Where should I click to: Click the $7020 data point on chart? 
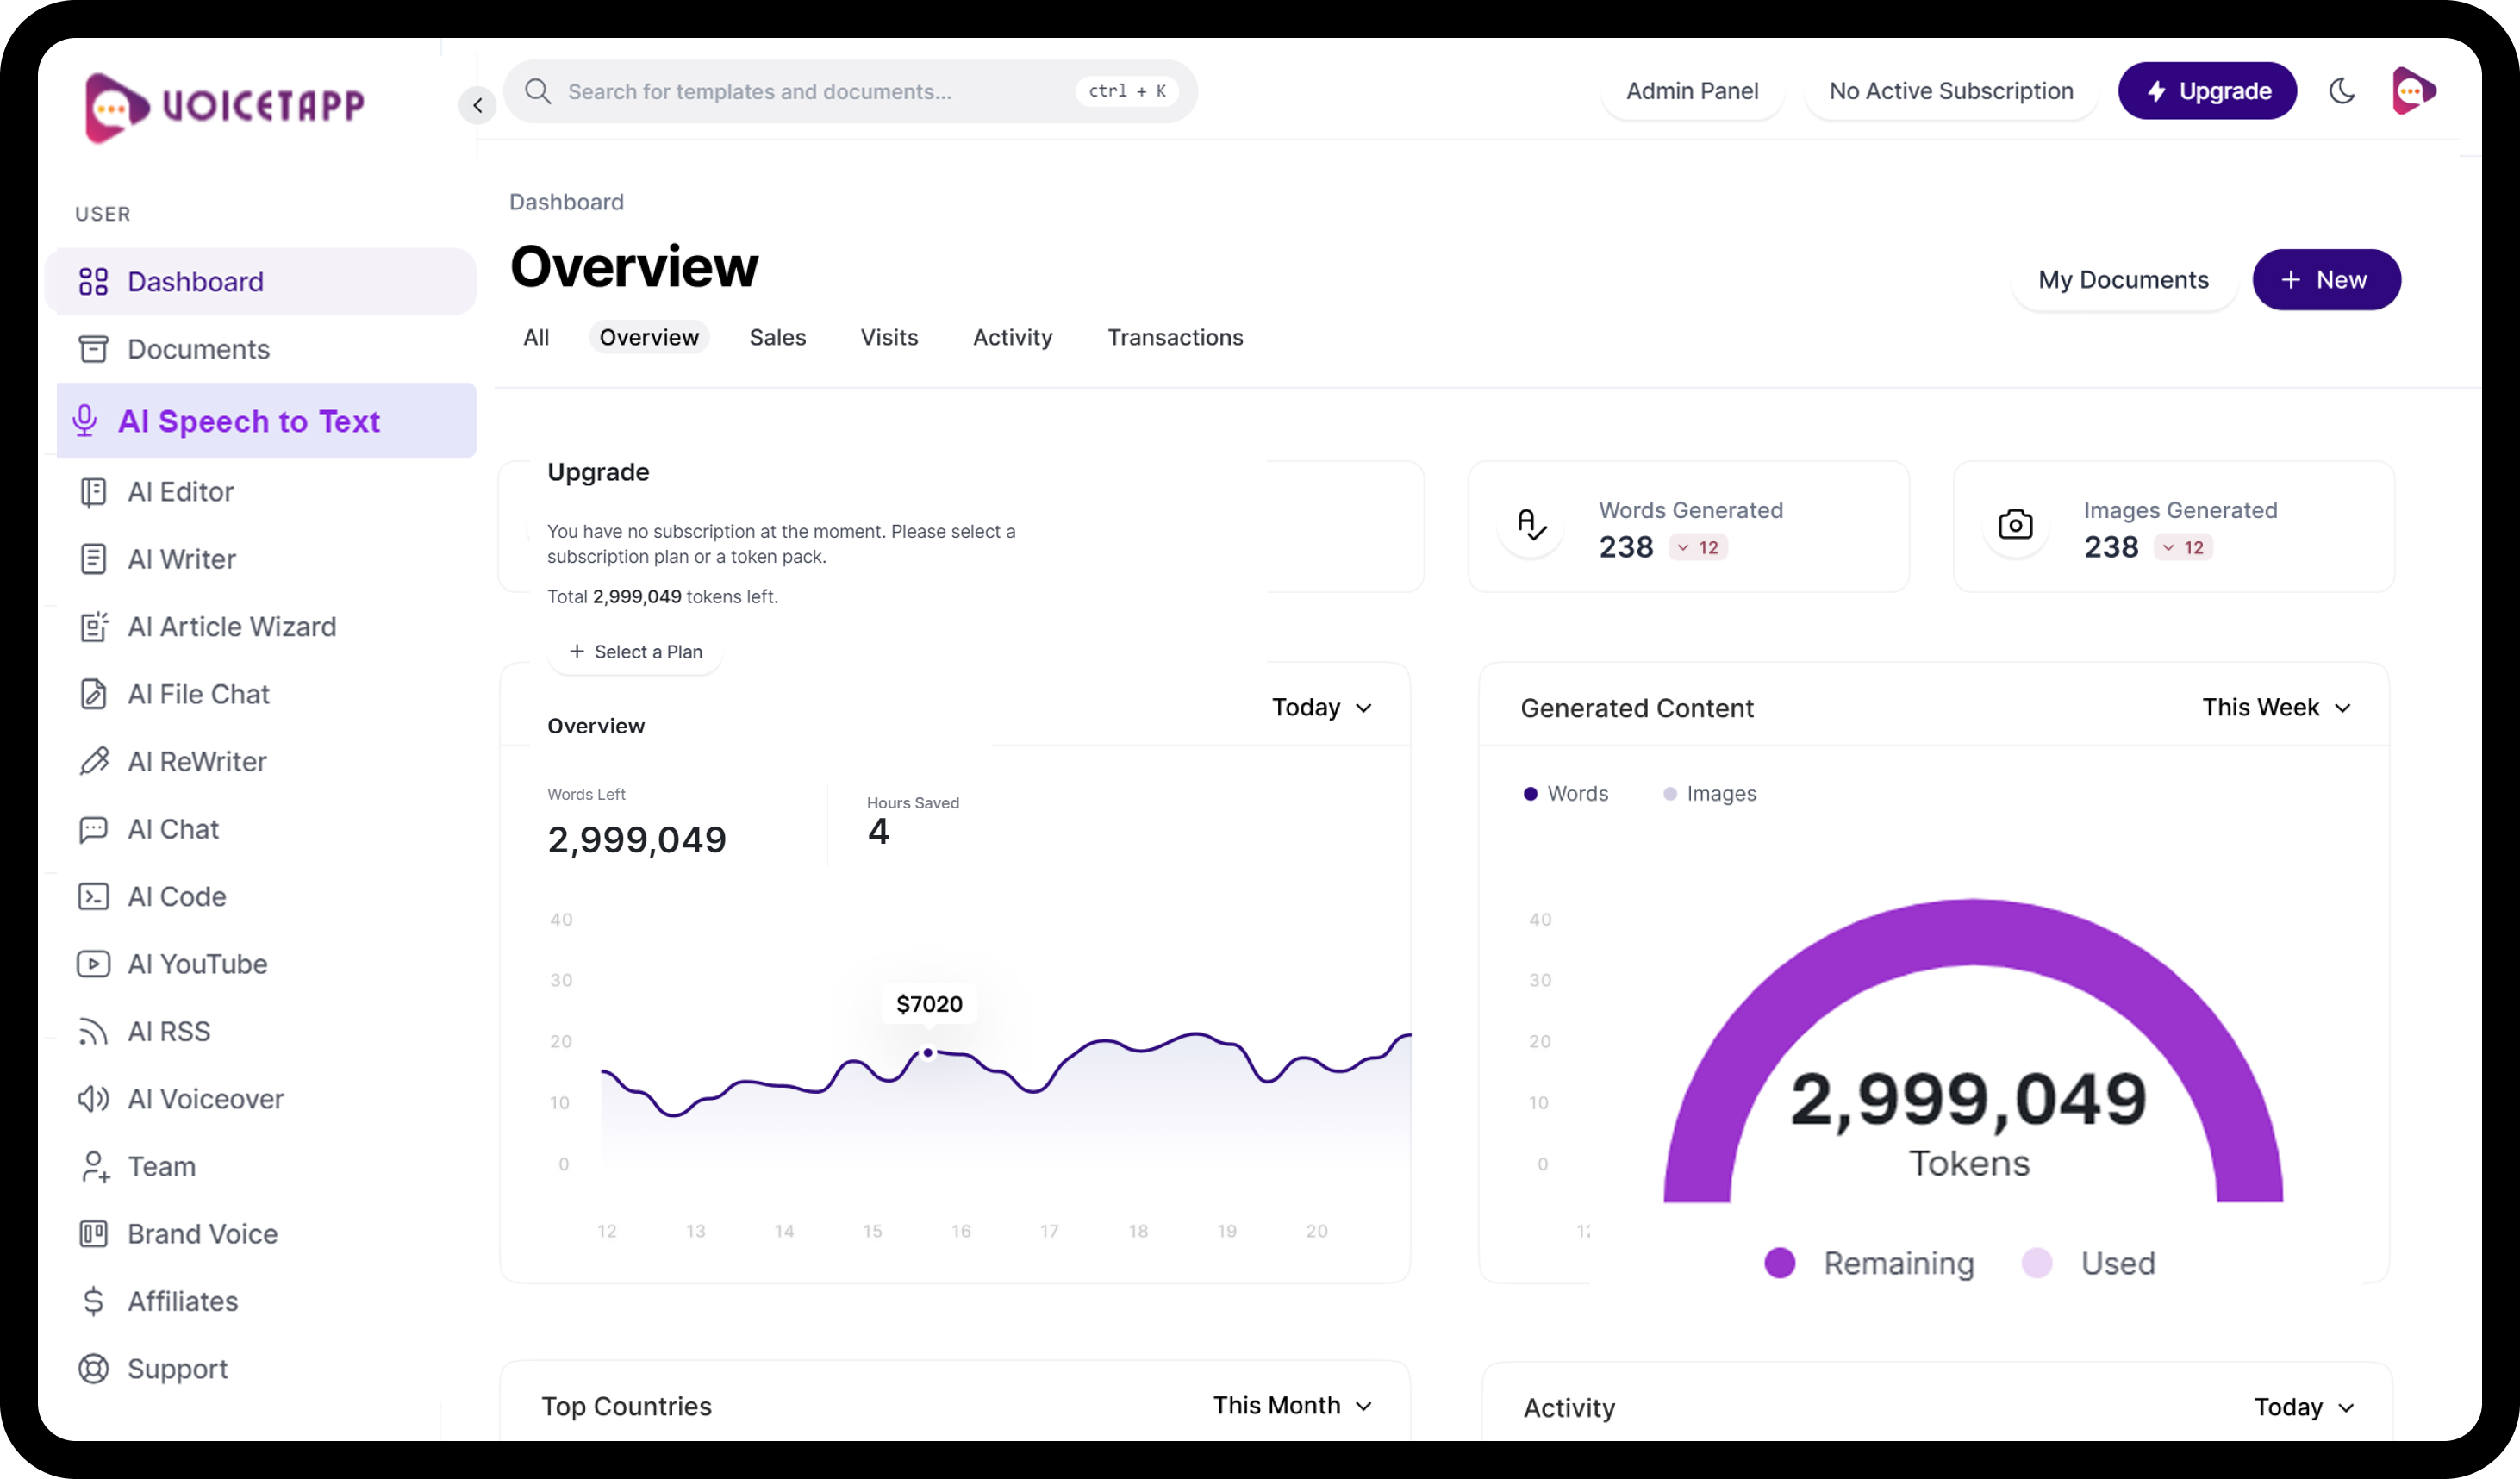pos(928,1053)
